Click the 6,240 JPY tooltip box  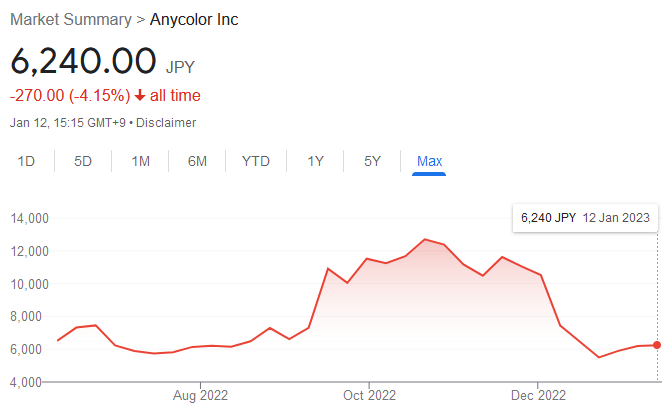point(585,218)
